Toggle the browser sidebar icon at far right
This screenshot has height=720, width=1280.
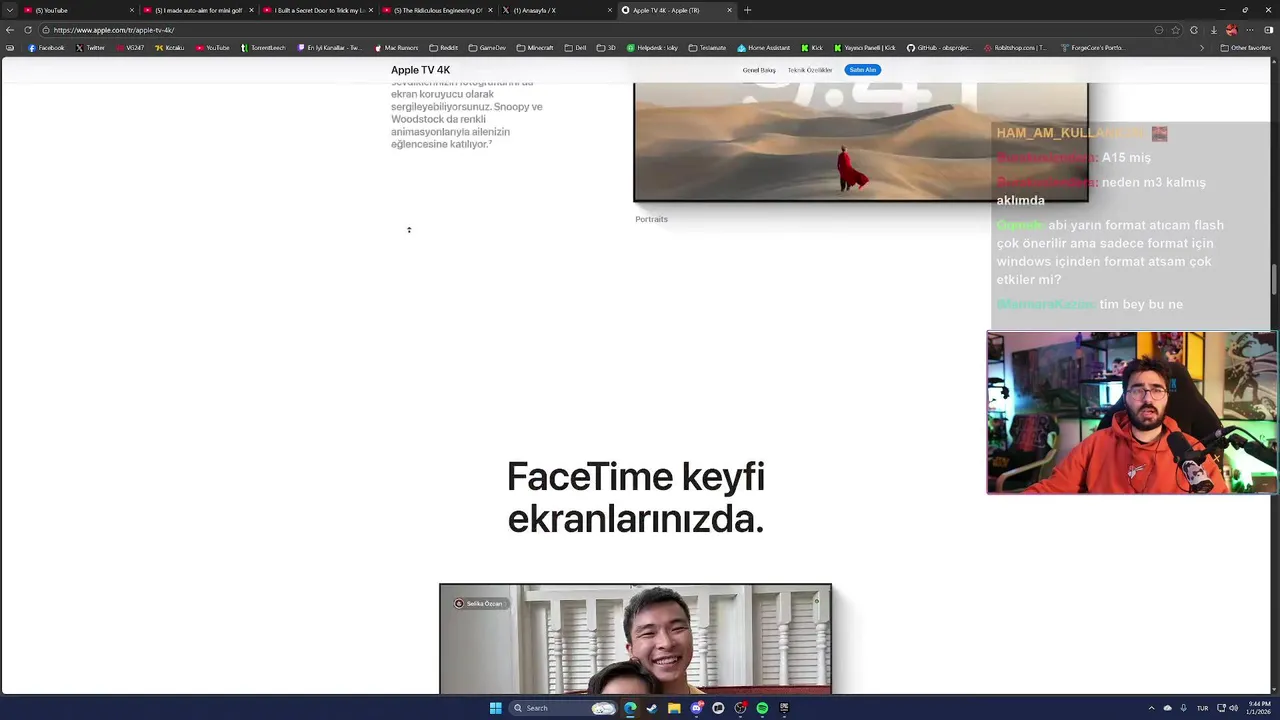(1269, 30)
